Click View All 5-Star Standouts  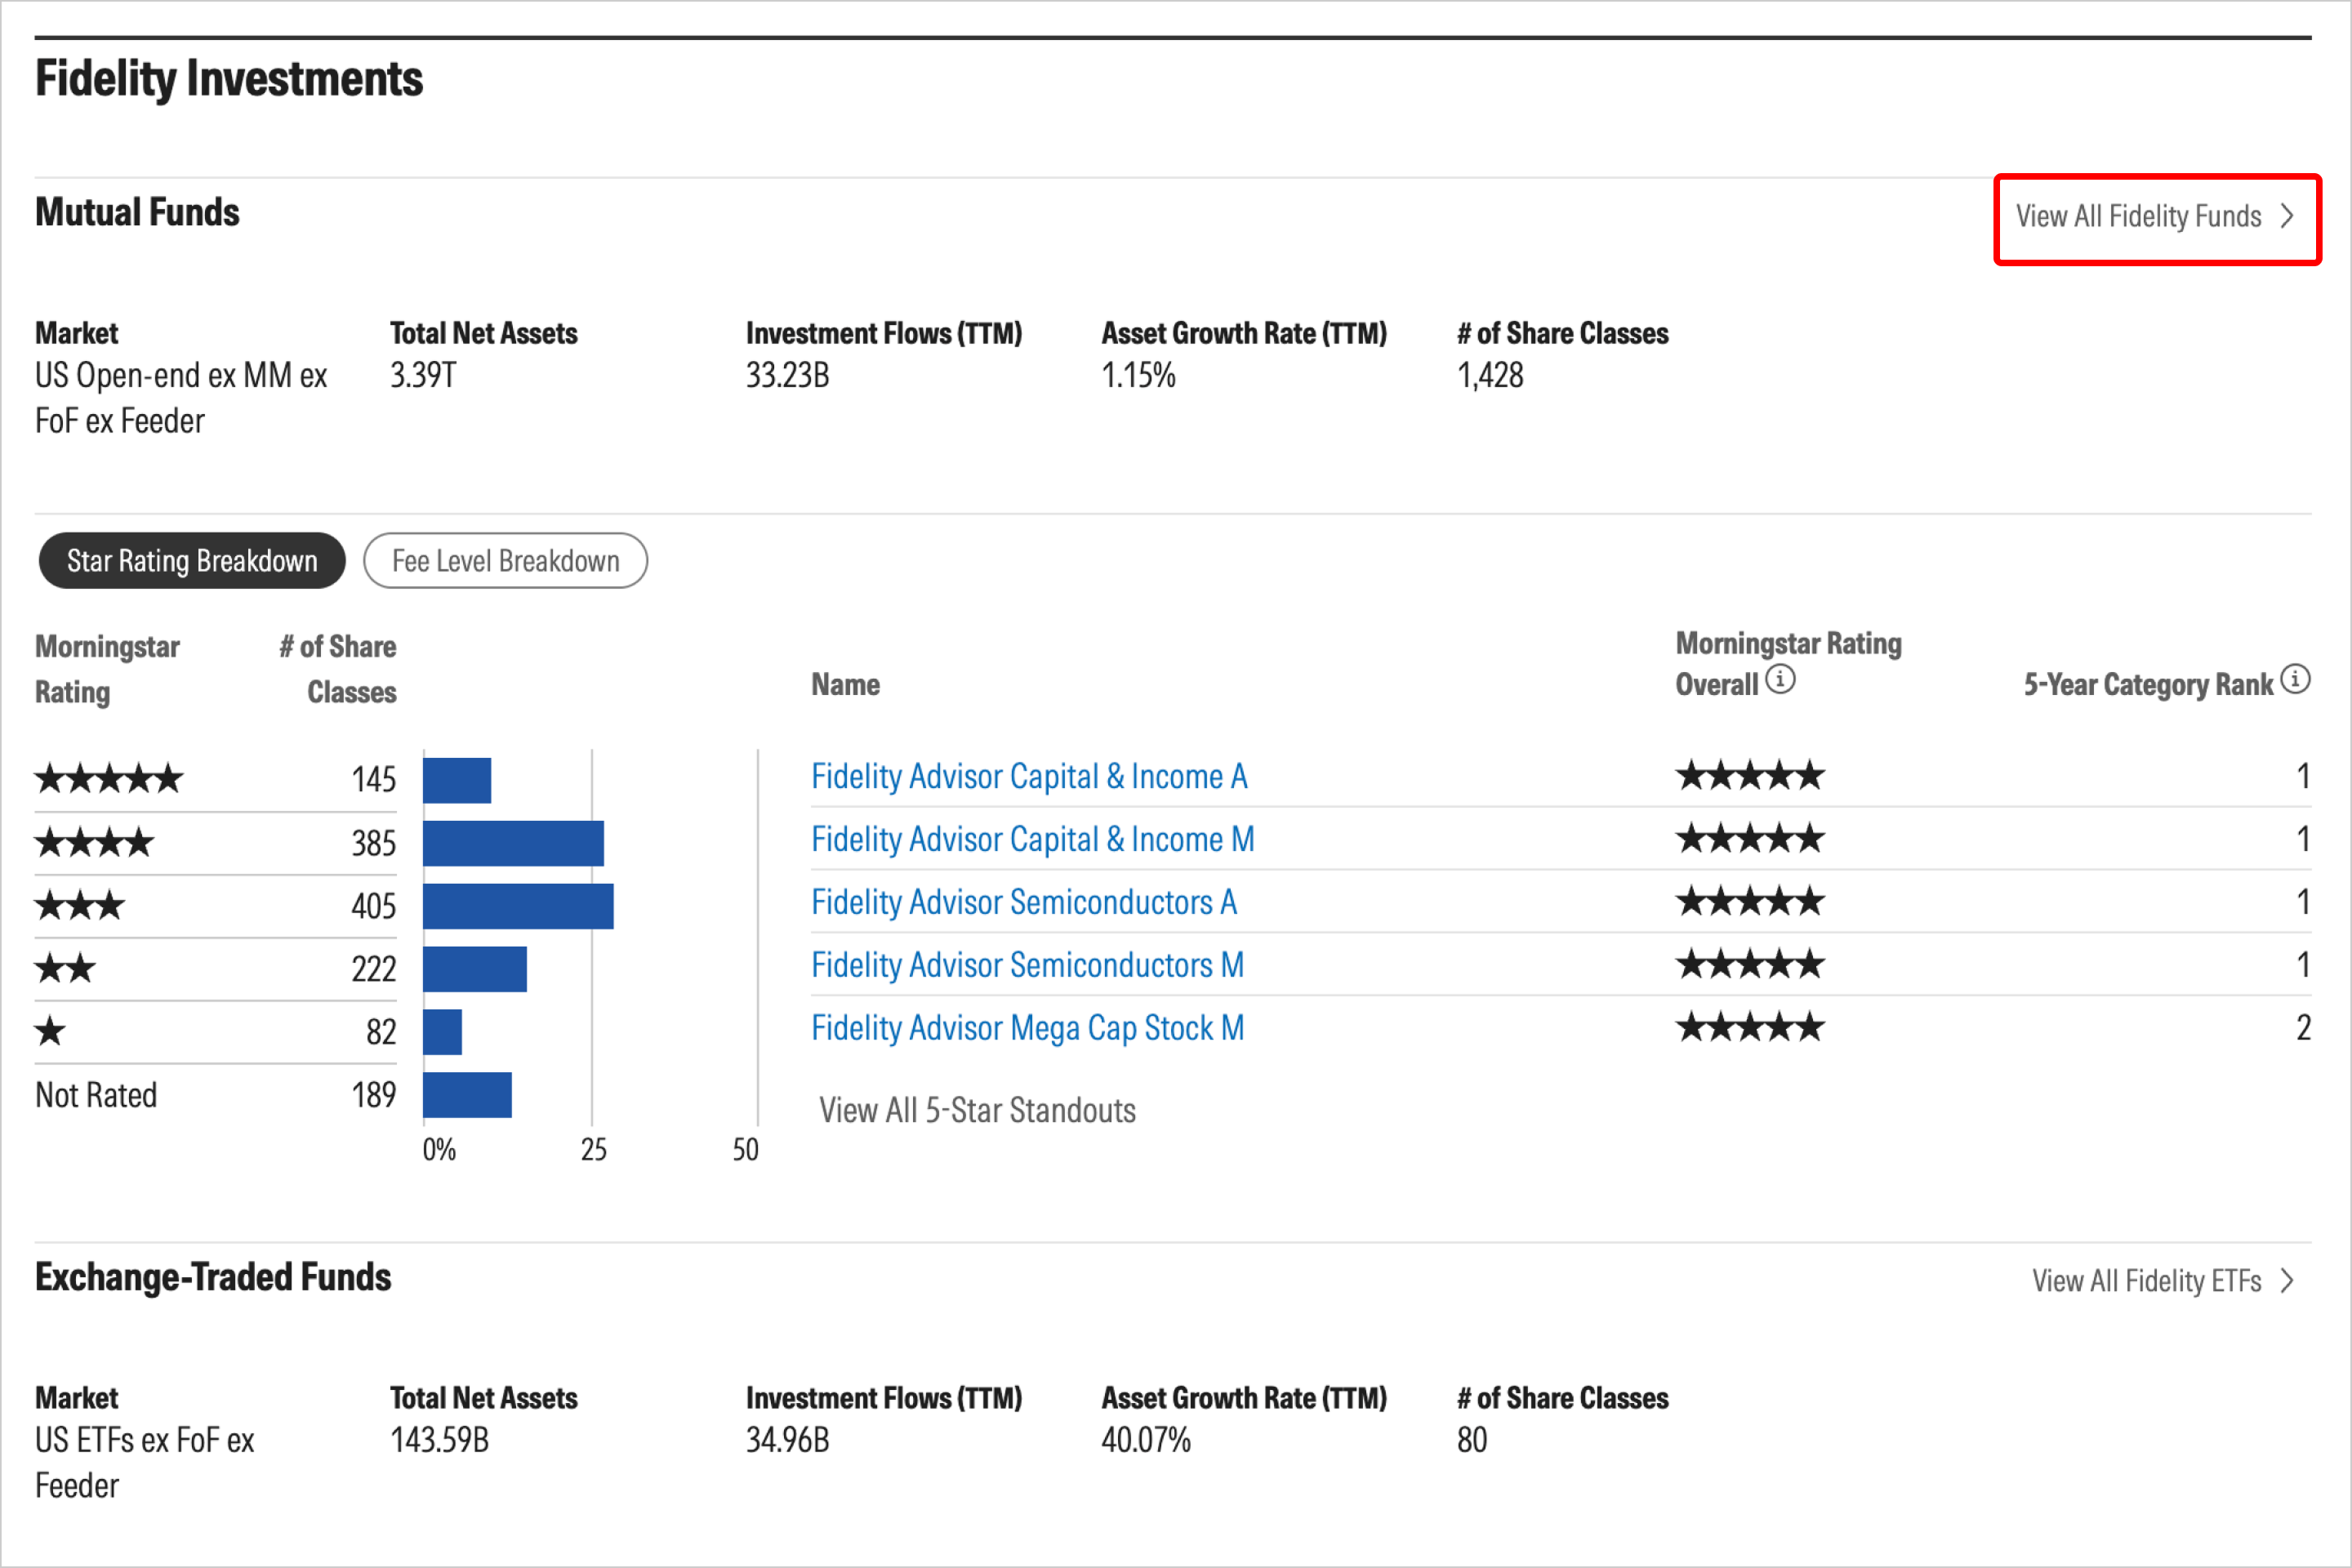coord(977,1111)
